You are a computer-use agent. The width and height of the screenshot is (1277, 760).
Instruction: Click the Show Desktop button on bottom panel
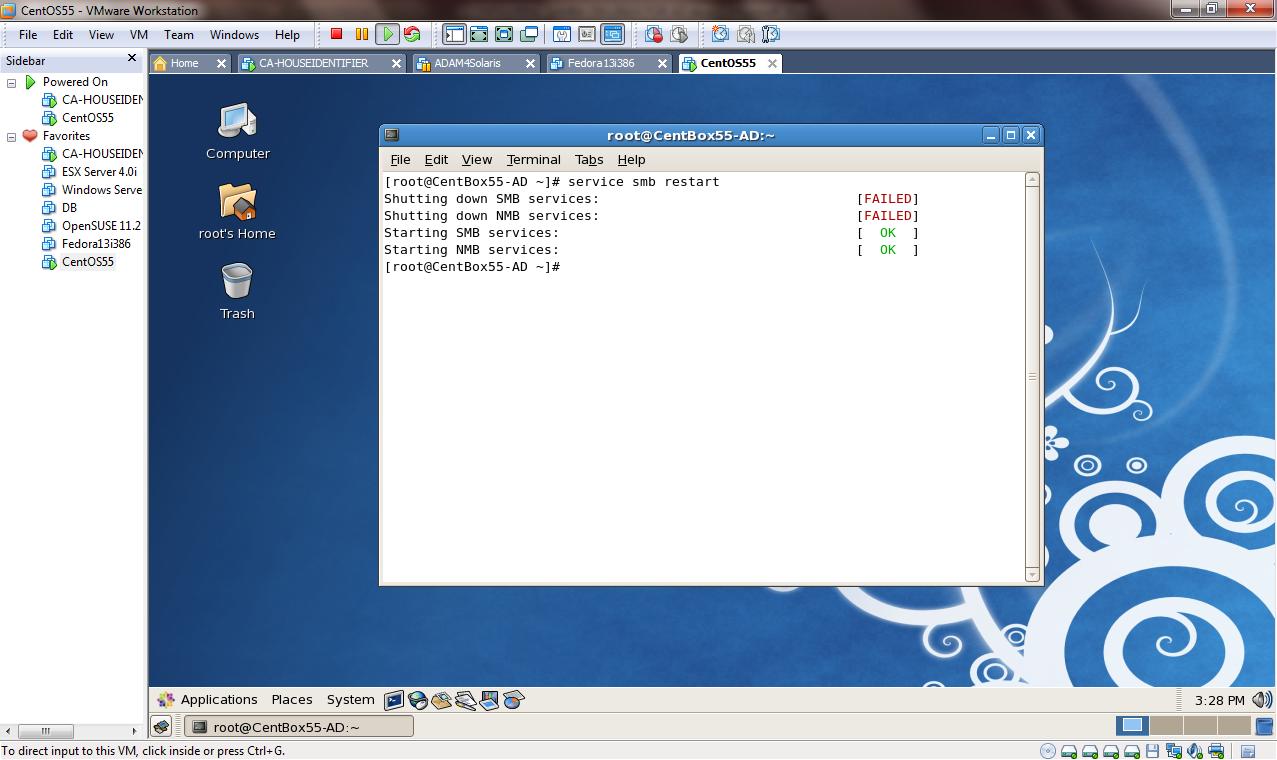pyautogui.click(x=162, y=727)
